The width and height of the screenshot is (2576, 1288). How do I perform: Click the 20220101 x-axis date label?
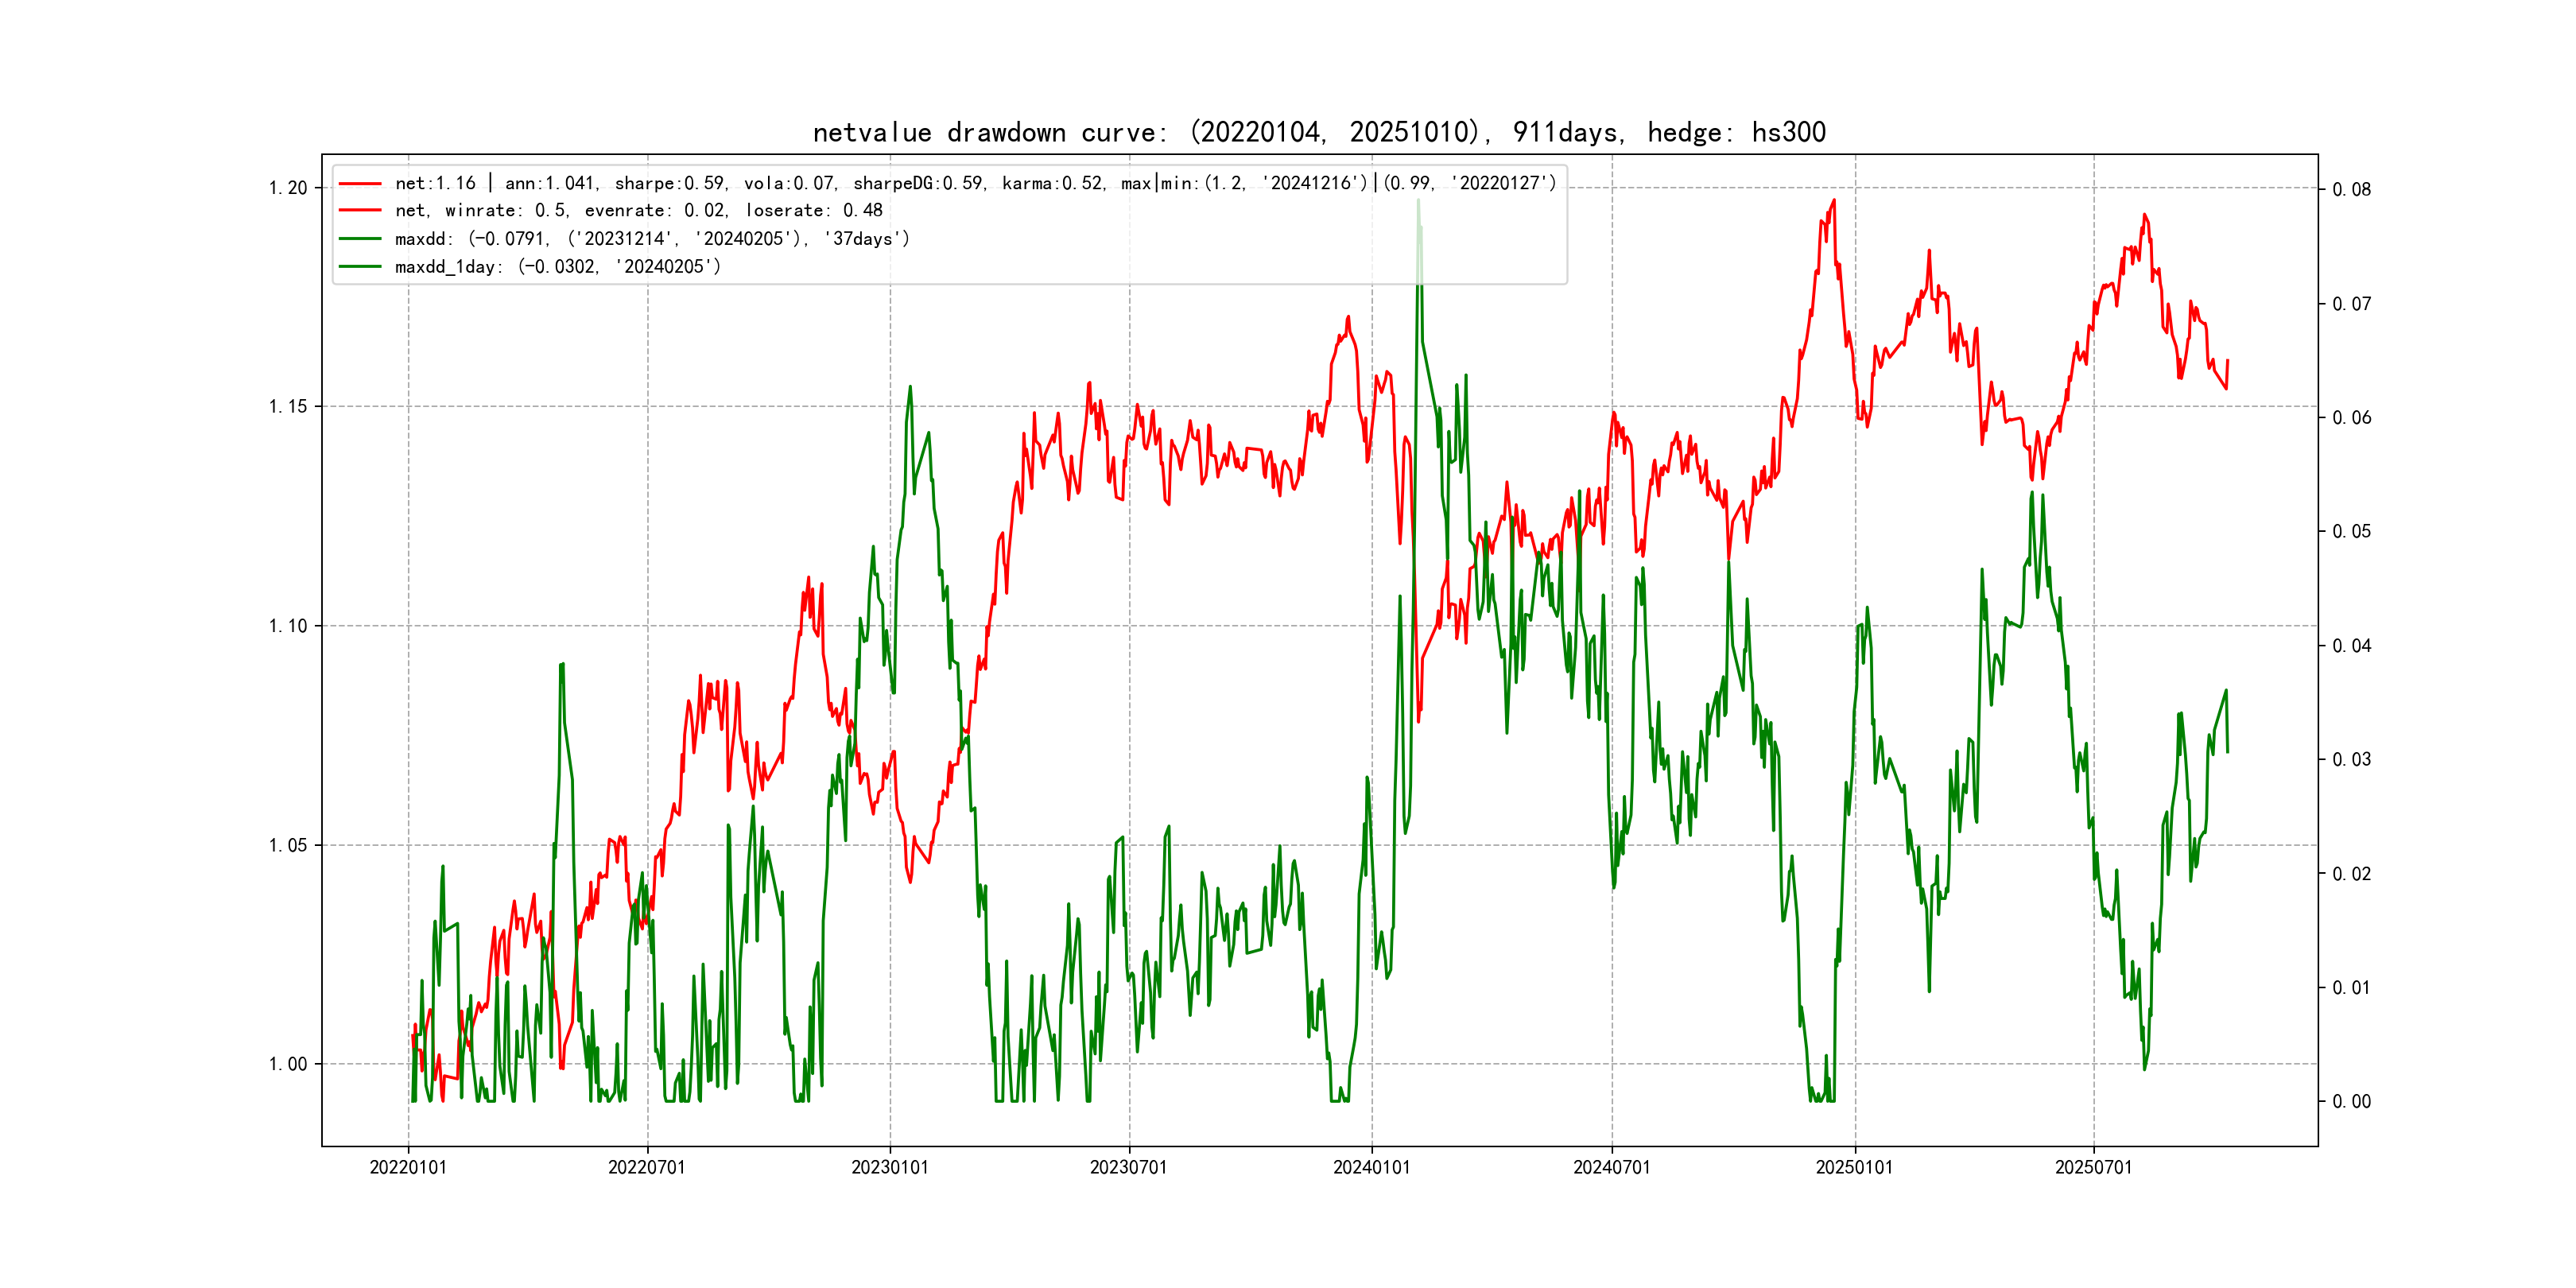pos(408,1167)
